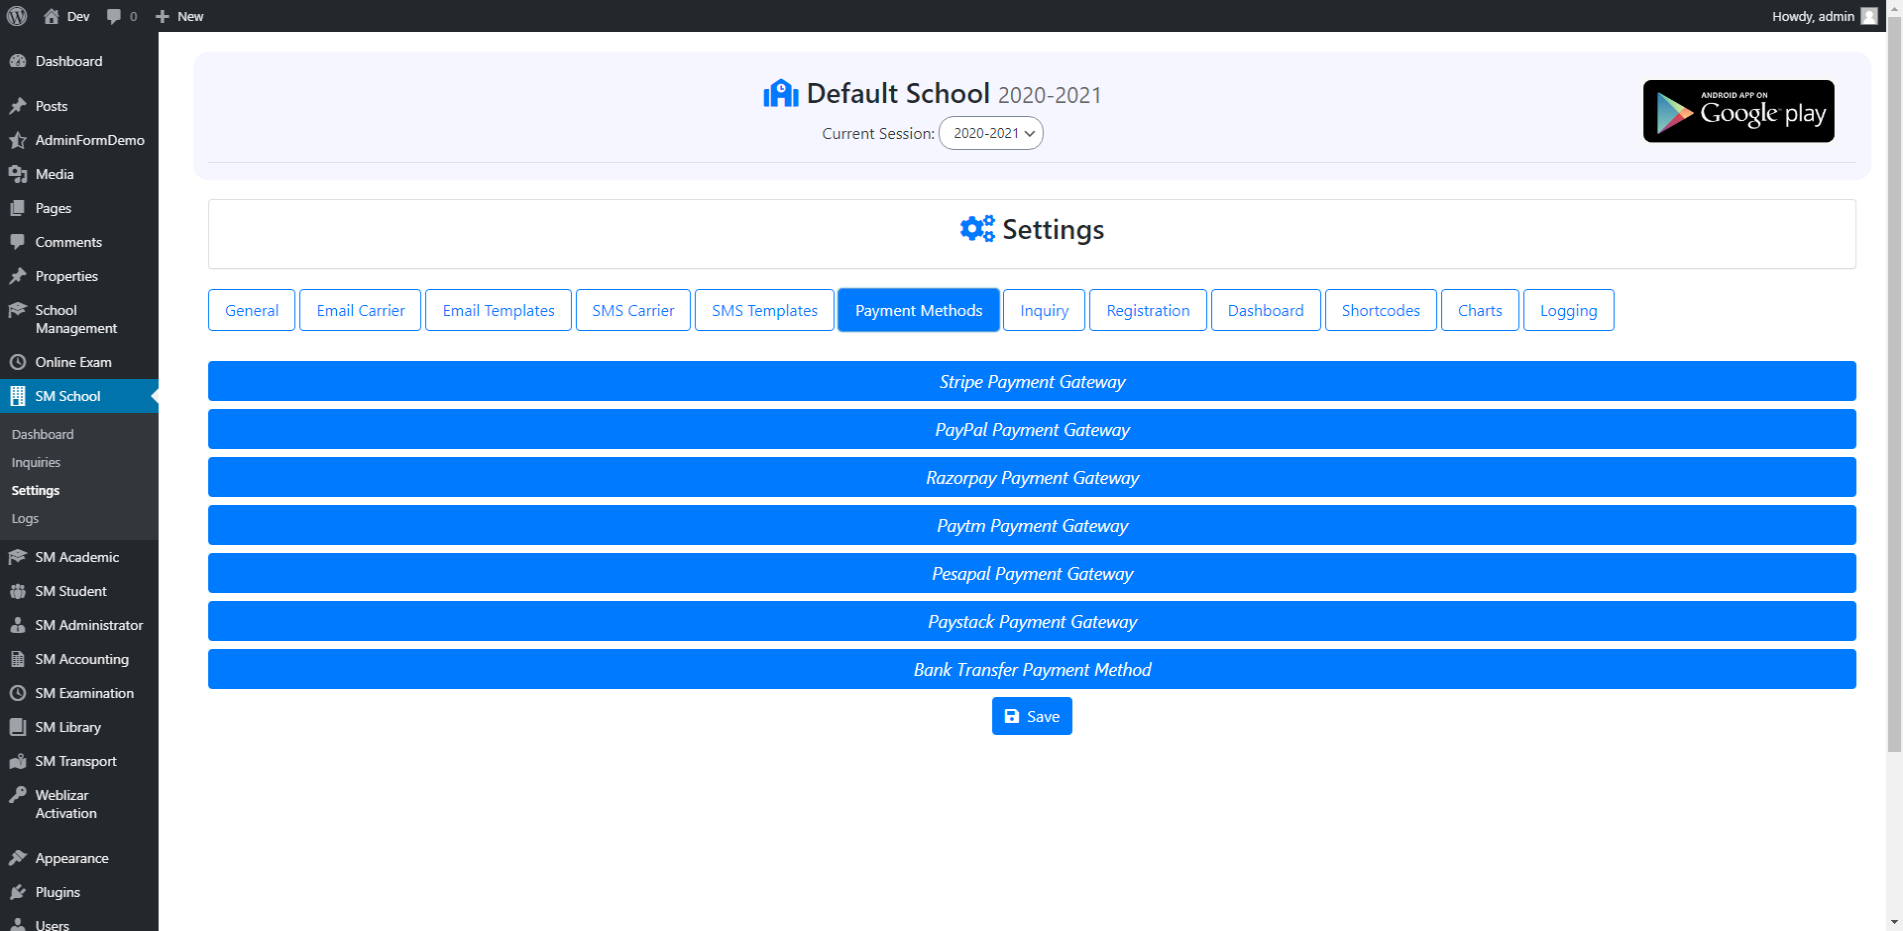Click the Logs item under SM School
Image resolution: width=1903 pixels, height=931 pixels.
tap(25, 518)
